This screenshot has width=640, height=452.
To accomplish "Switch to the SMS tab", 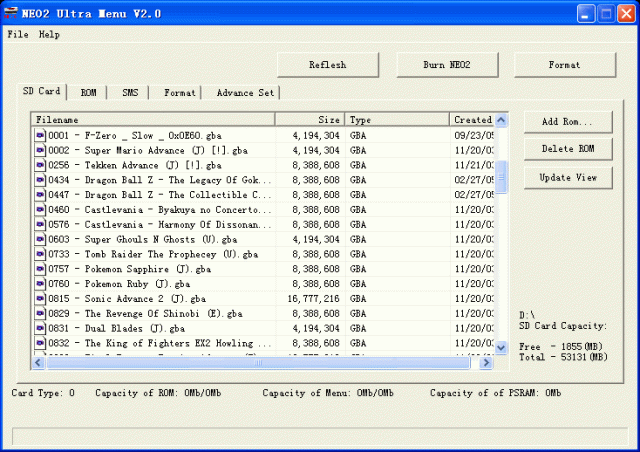I will (130, 93).
